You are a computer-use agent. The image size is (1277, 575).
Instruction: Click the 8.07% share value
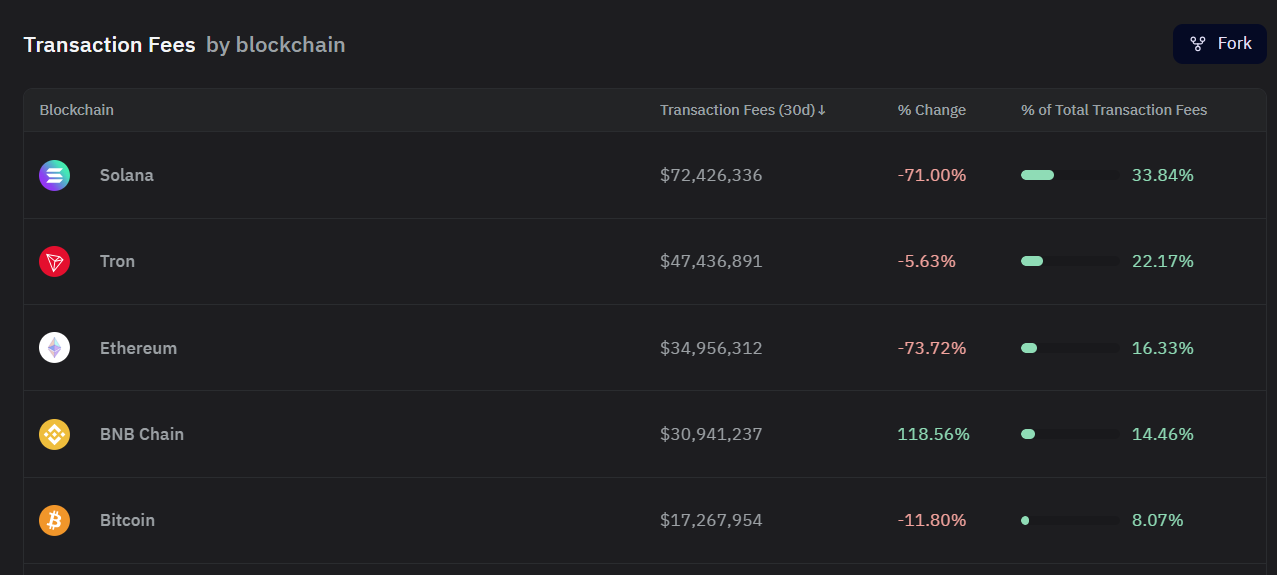(x=1158, y=520)
